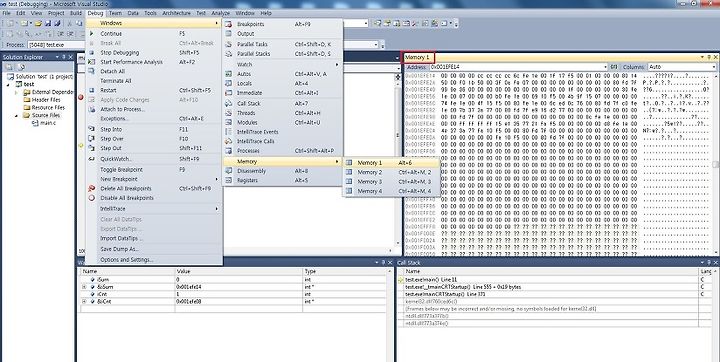Select Memory 4 from Memory submenu
This screenshot has height=362, width=720.
(392, 191)
